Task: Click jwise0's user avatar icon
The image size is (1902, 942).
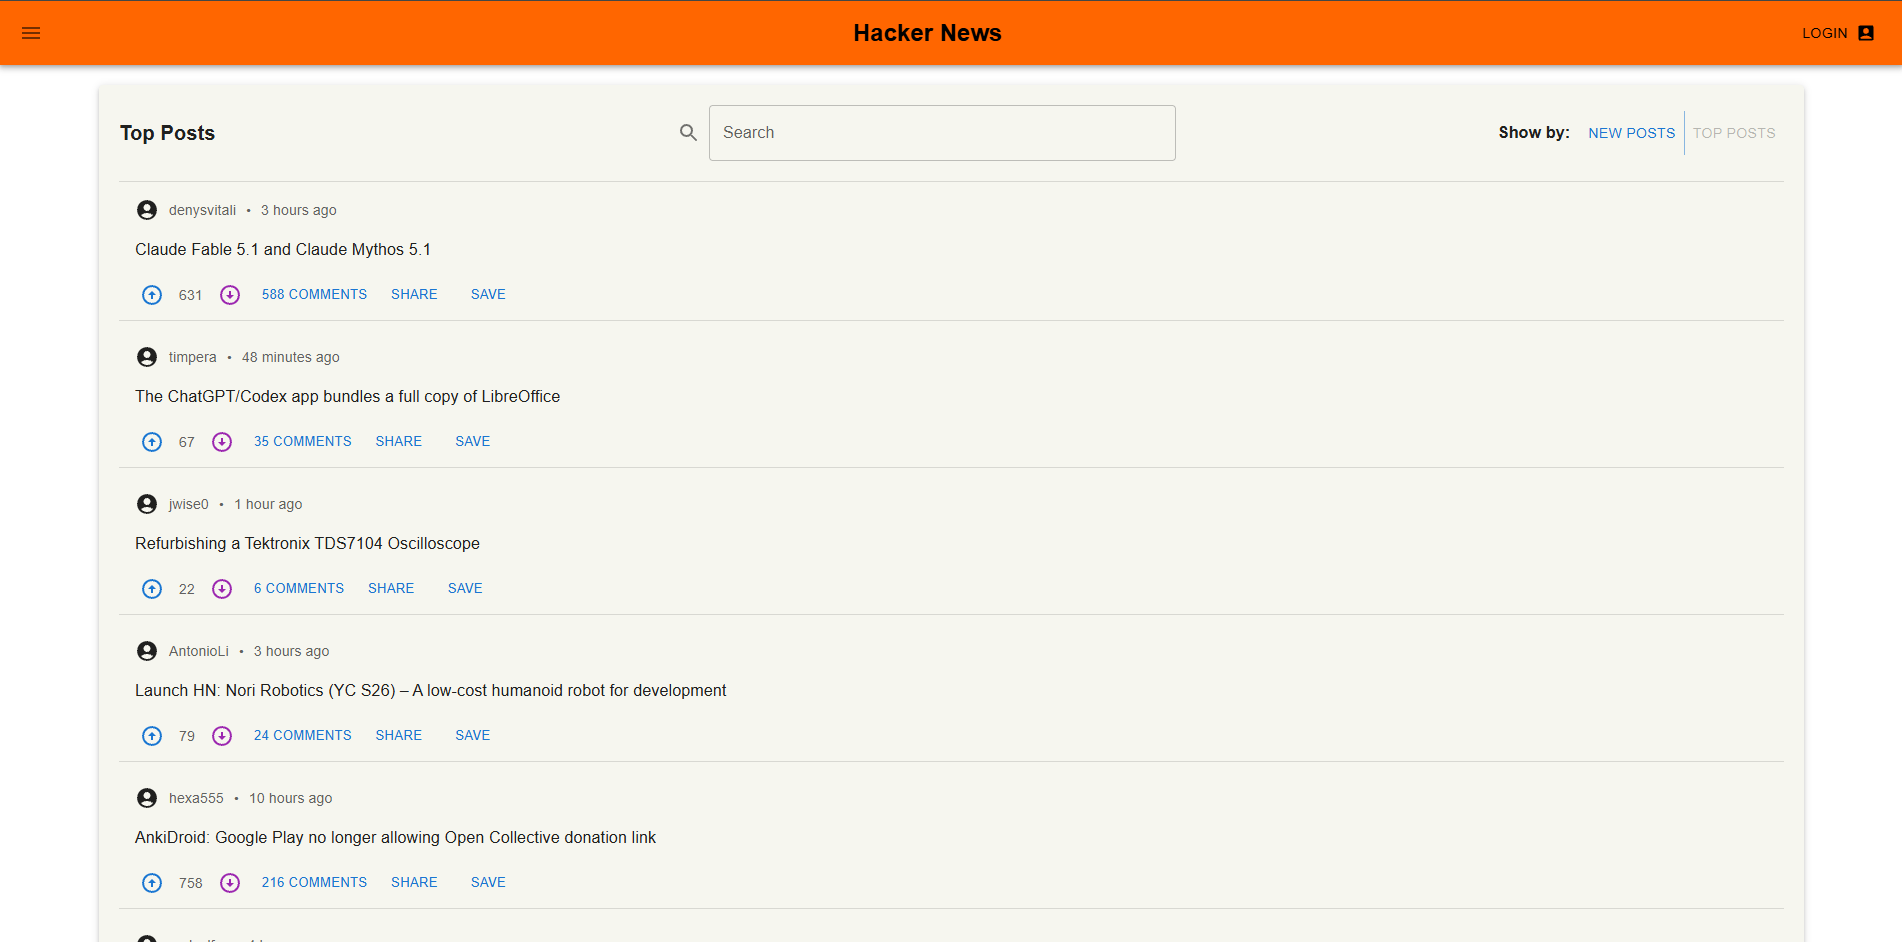Action: click(x=147, y=504)
